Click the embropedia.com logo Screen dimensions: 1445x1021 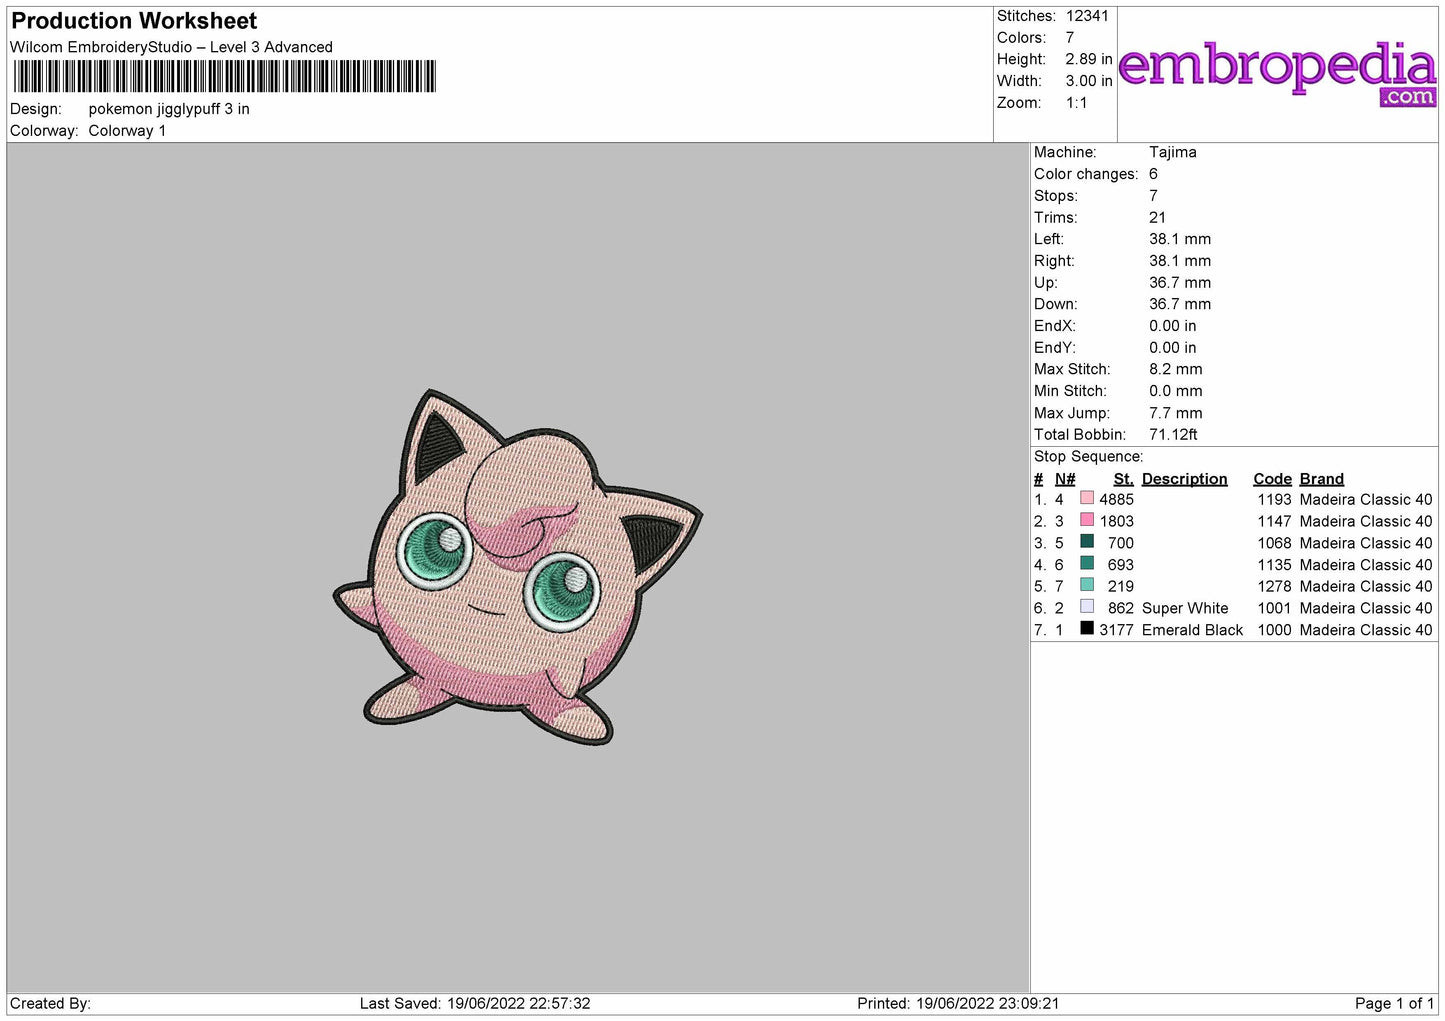point(1277,73)
